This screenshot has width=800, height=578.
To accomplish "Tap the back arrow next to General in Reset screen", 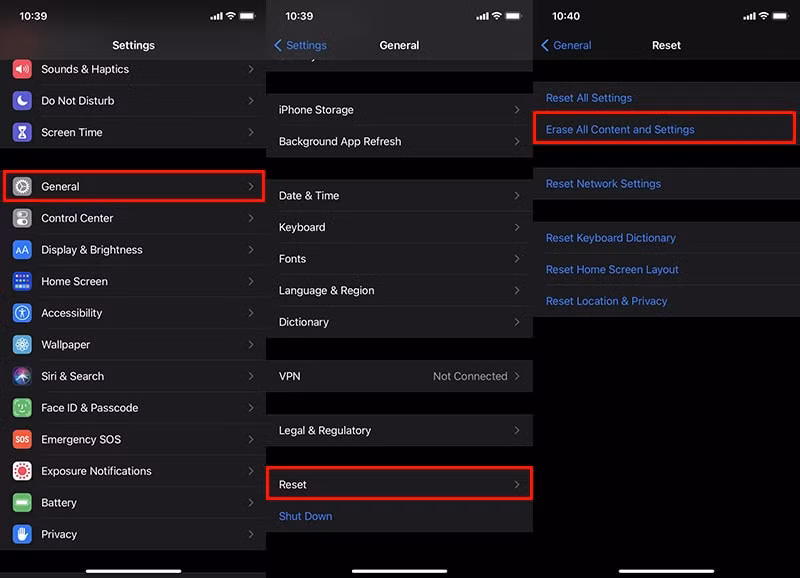I will 544,45.
